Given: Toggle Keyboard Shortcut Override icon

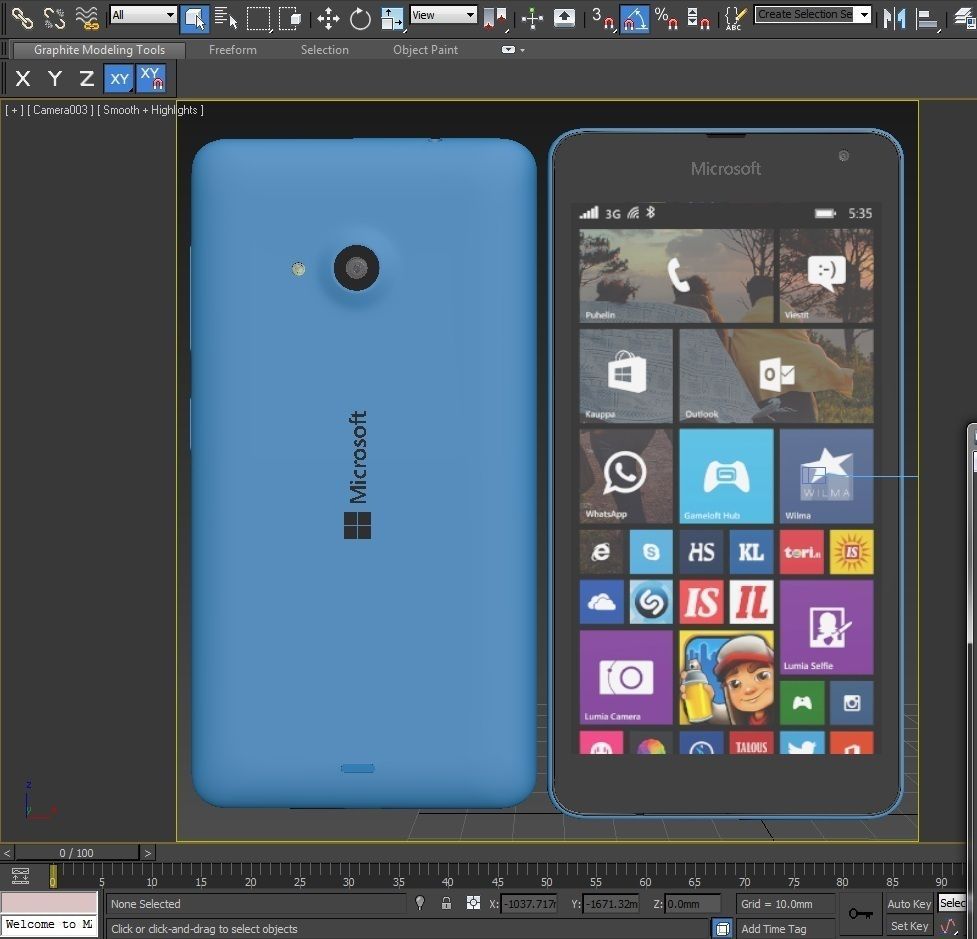Looking at the screenshot, I should 565,17.
